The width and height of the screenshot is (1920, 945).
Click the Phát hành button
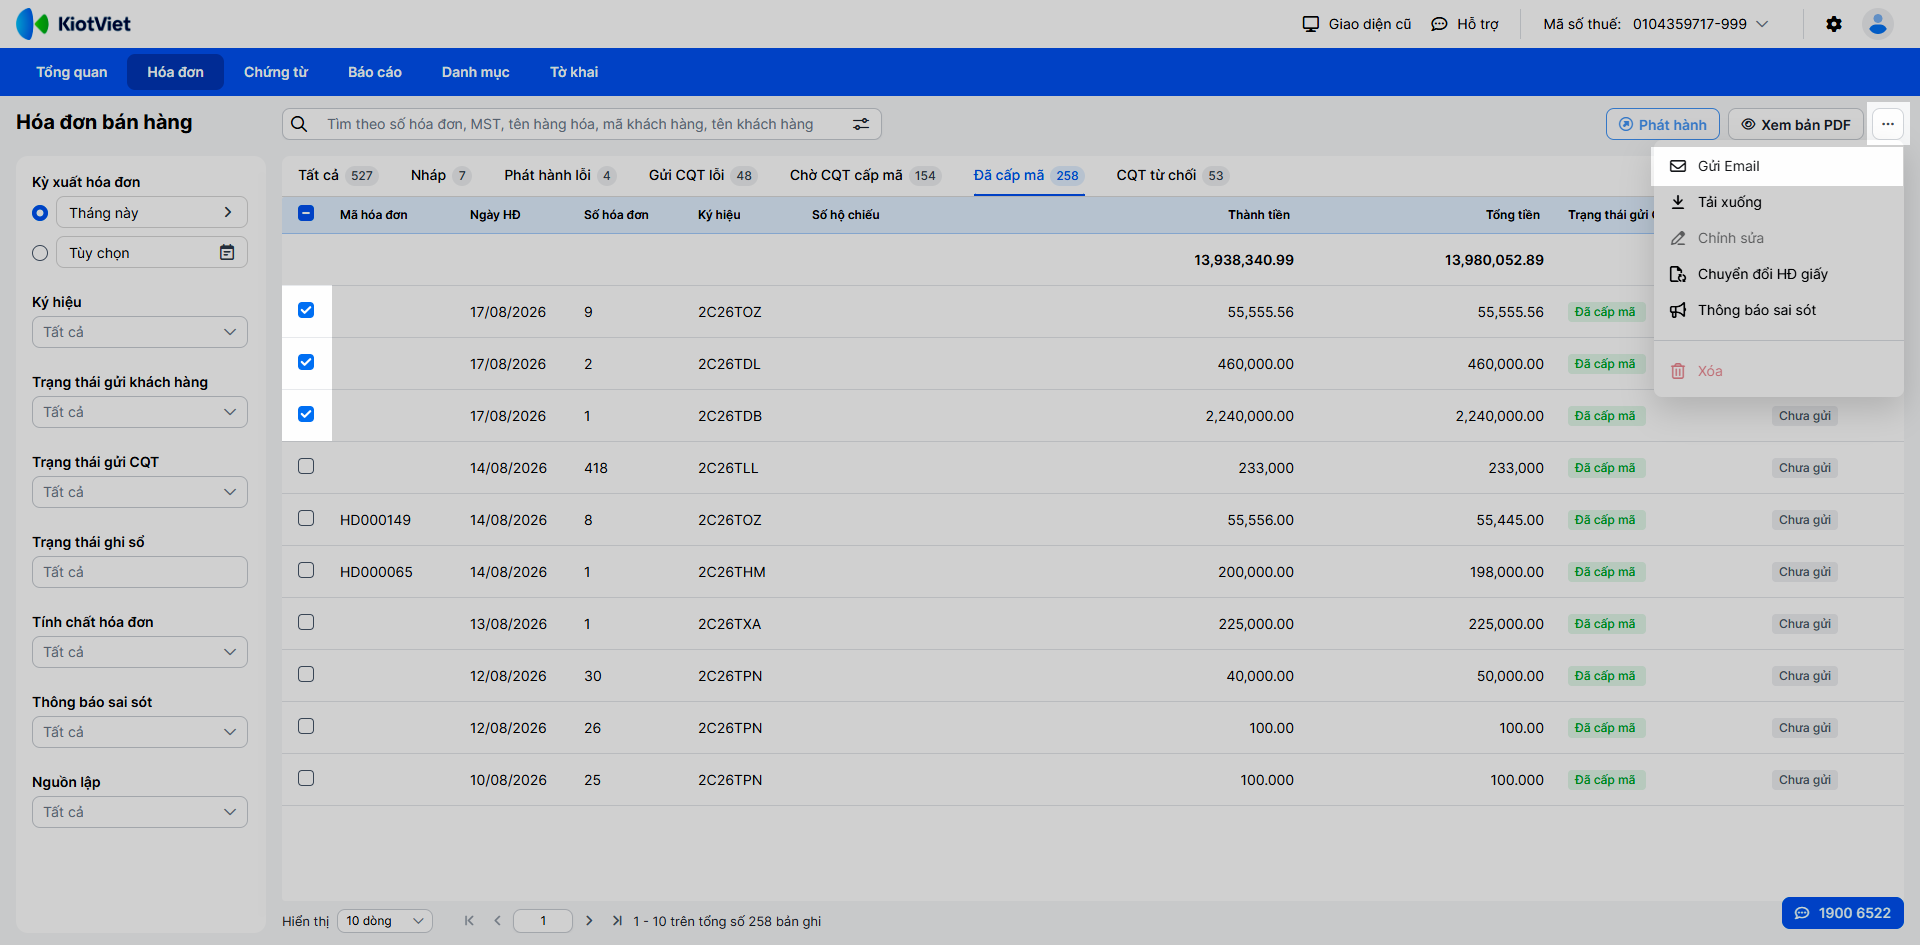point(1663,124)
